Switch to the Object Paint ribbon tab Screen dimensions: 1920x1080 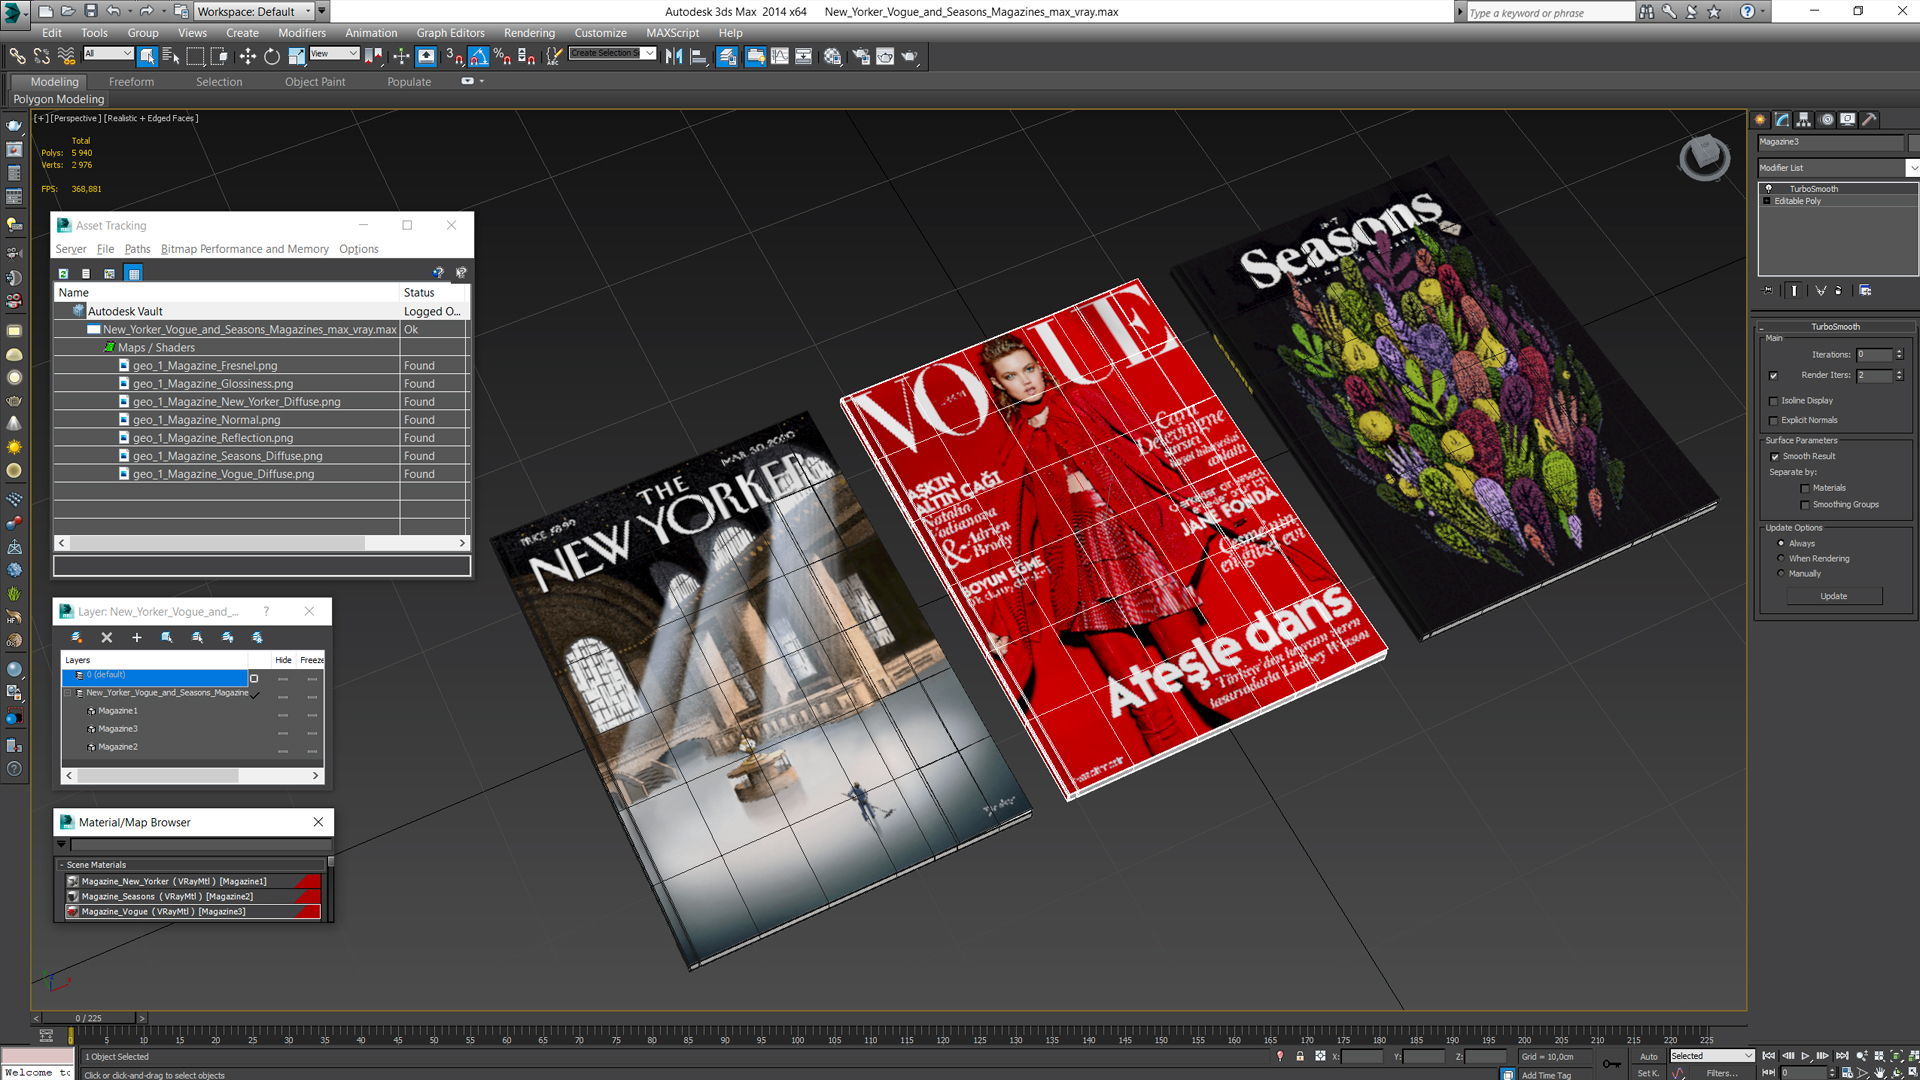315,82
